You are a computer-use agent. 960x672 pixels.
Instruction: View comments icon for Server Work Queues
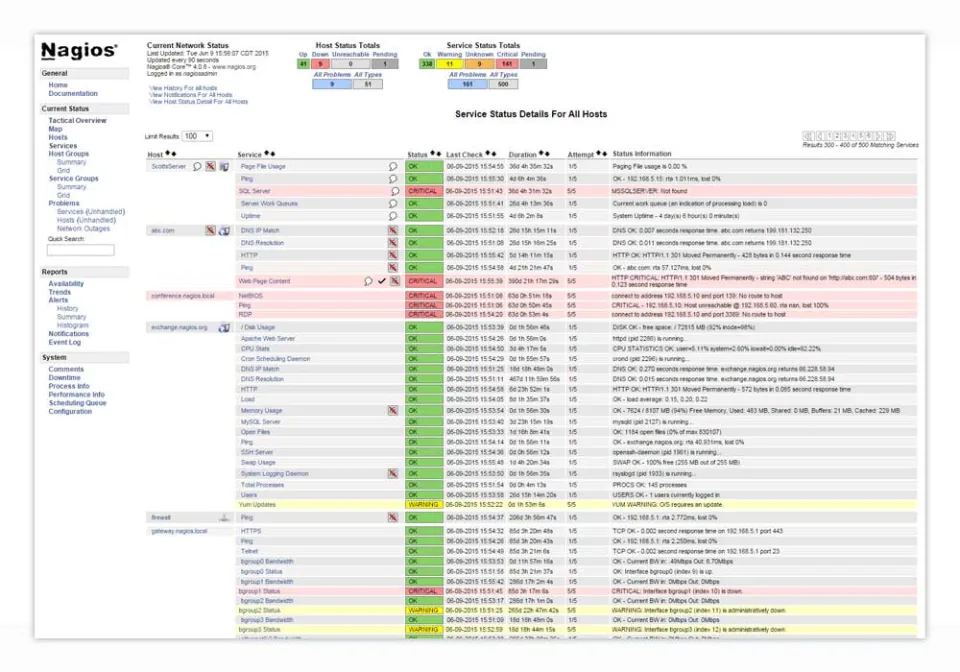[x=393, y=204]
